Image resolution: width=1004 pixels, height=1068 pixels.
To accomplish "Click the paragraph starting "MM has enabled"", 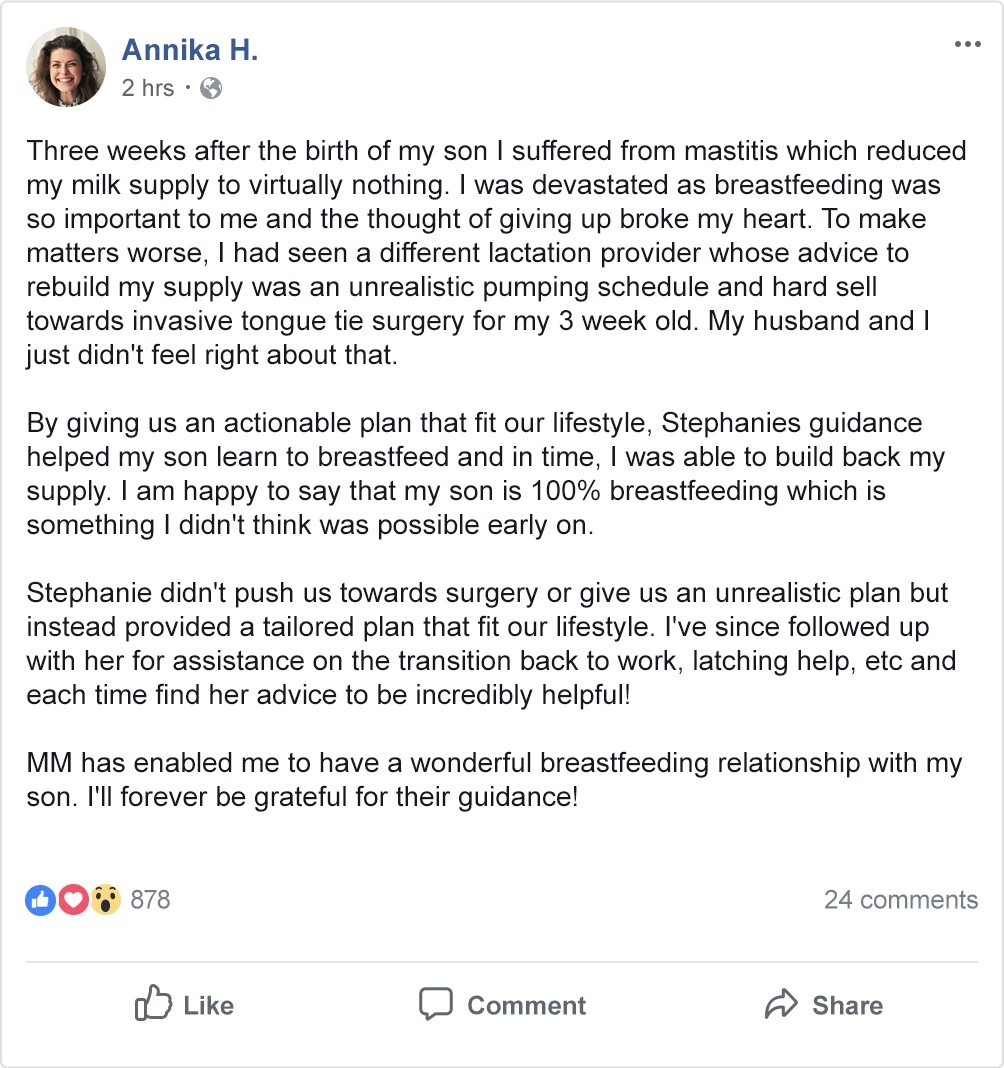I will [x=494, y=781].
